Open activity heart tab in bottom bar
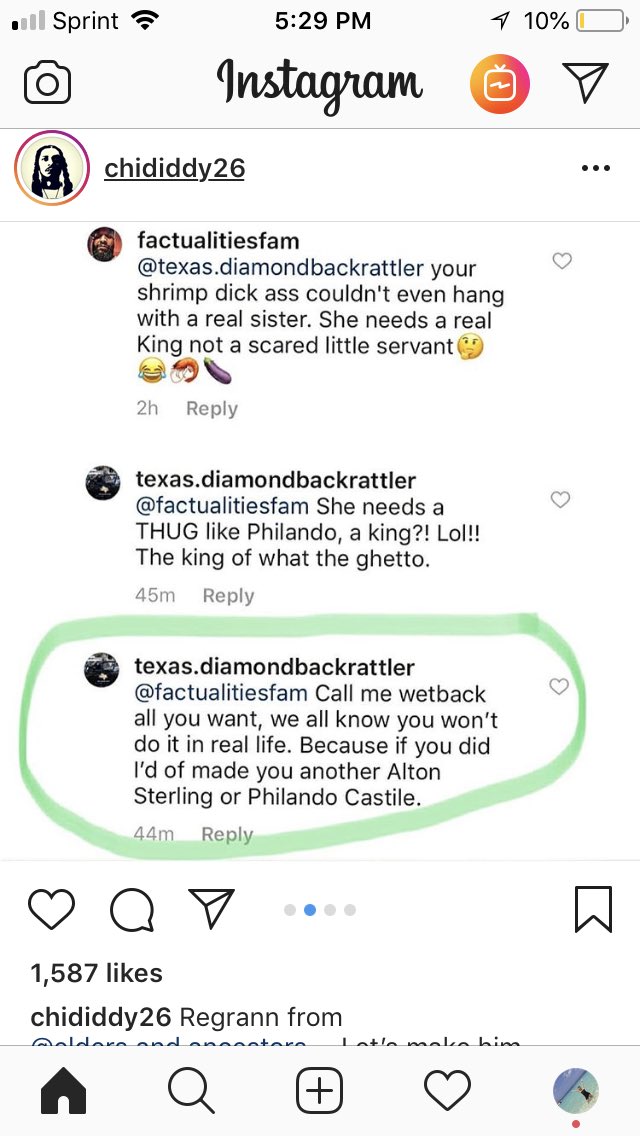Image resolution: width=640 pixels, height=1136 pixels. pos(447,1090)
